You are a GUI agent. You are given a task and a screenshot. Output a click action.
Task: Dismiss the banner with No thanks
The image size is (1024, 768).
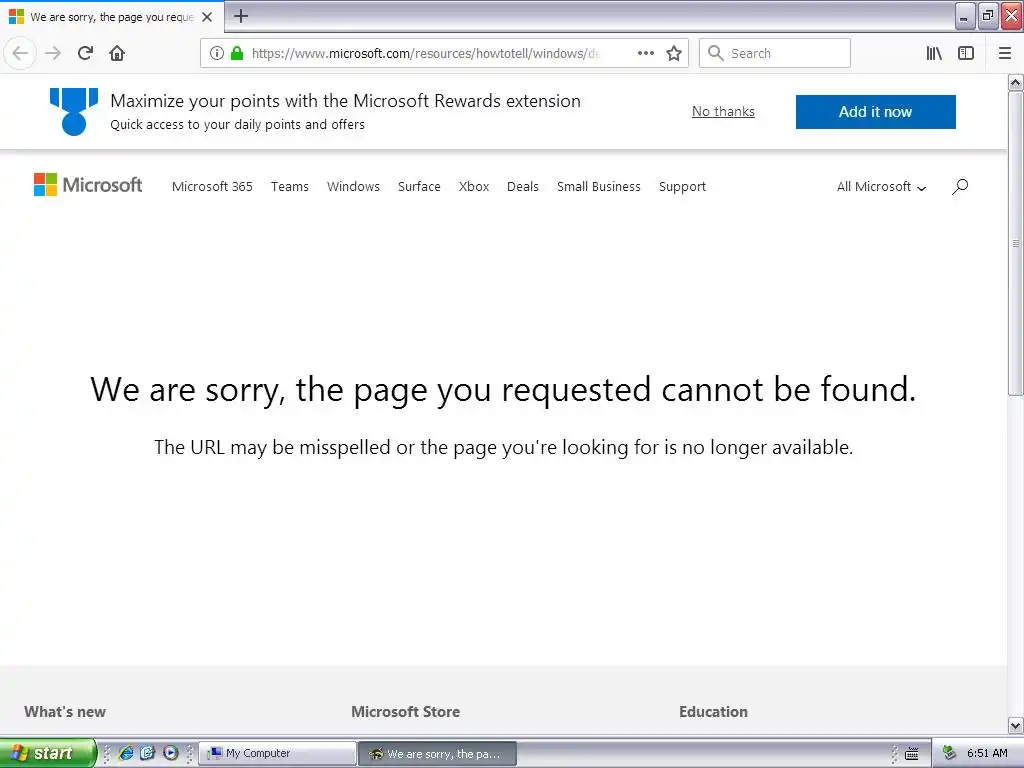tap(723, 112)
